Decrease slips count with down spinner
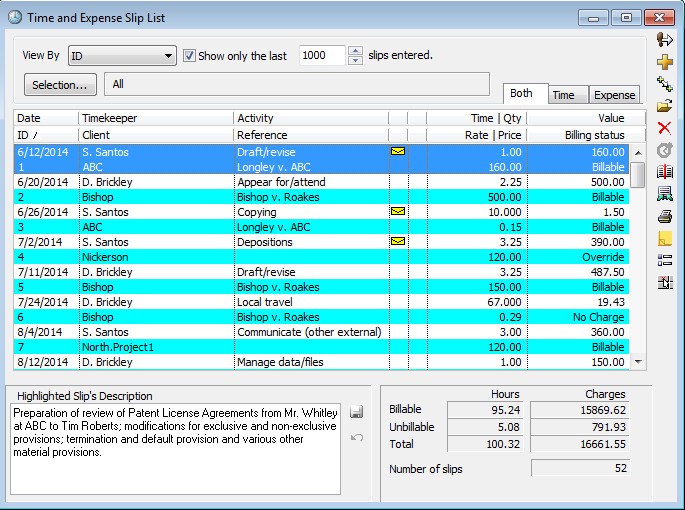 (x=356, y=60)
